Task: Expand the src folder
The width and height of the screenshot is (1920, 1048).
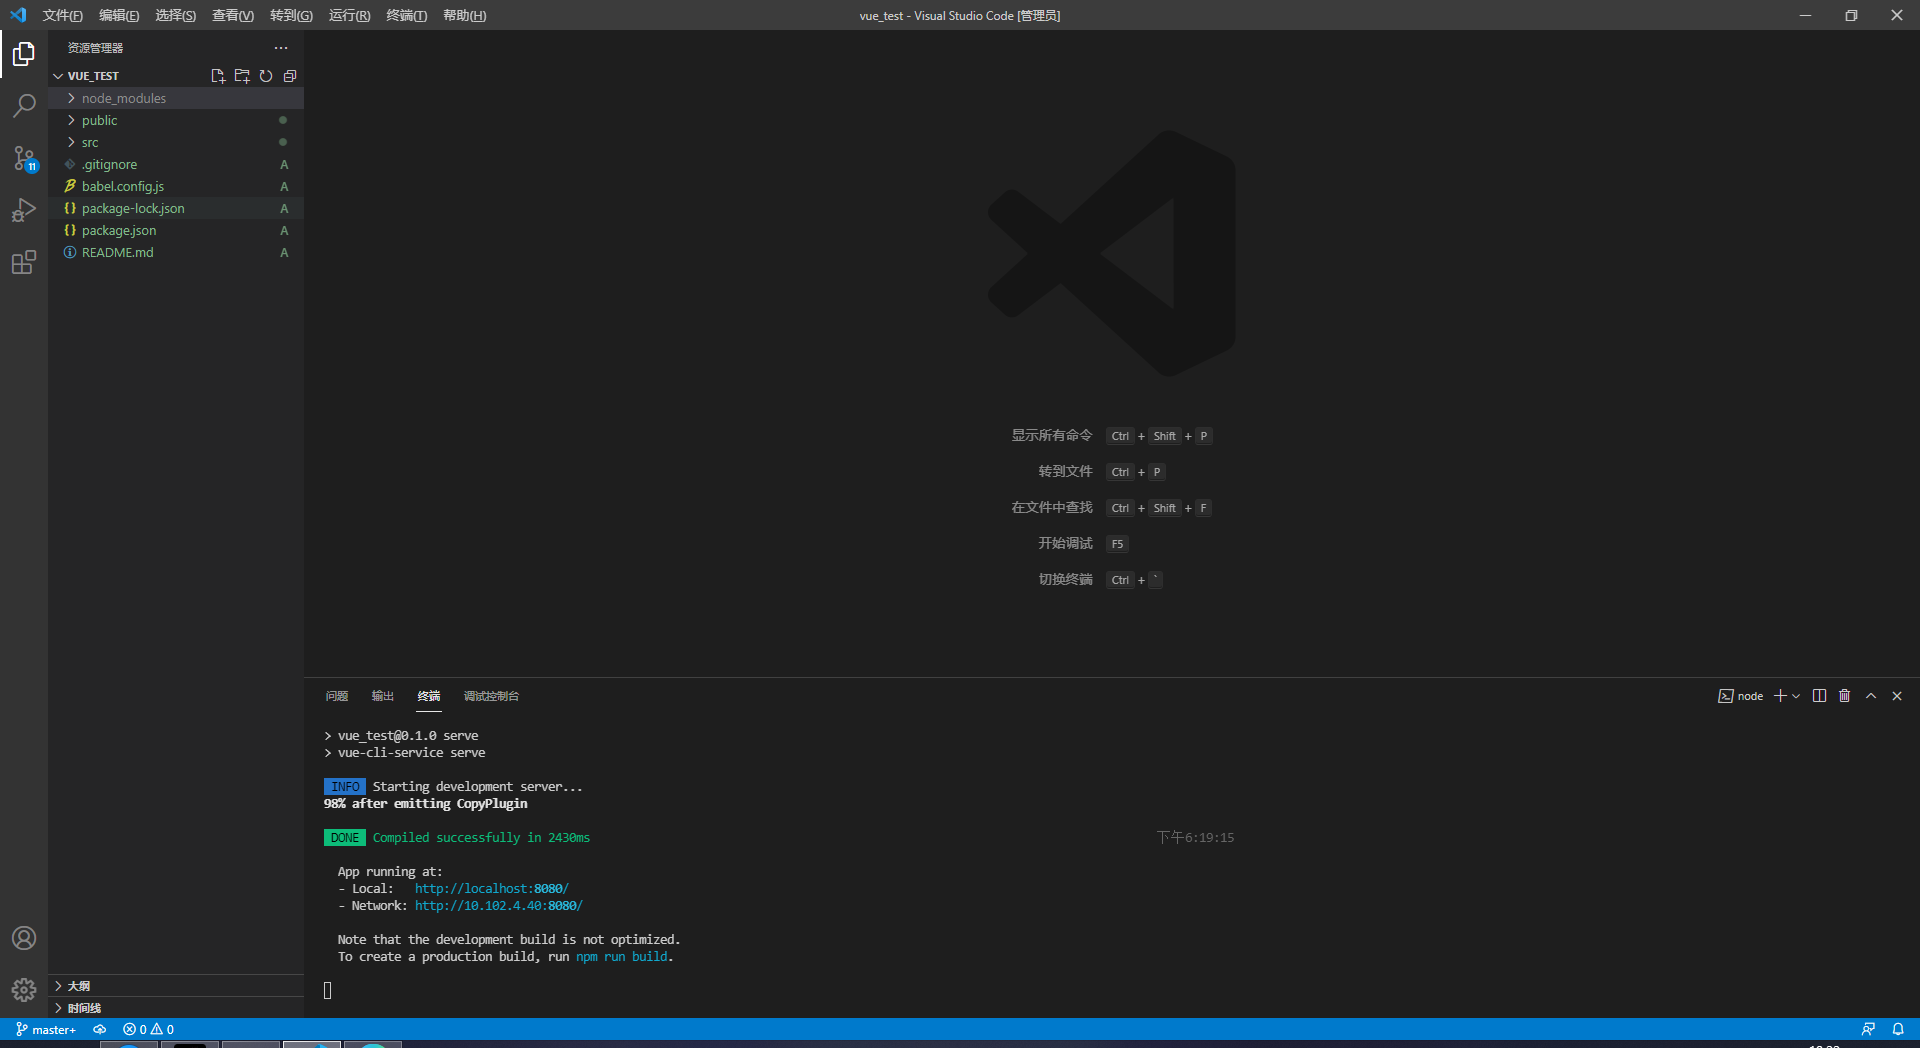Action: point(176,142)
